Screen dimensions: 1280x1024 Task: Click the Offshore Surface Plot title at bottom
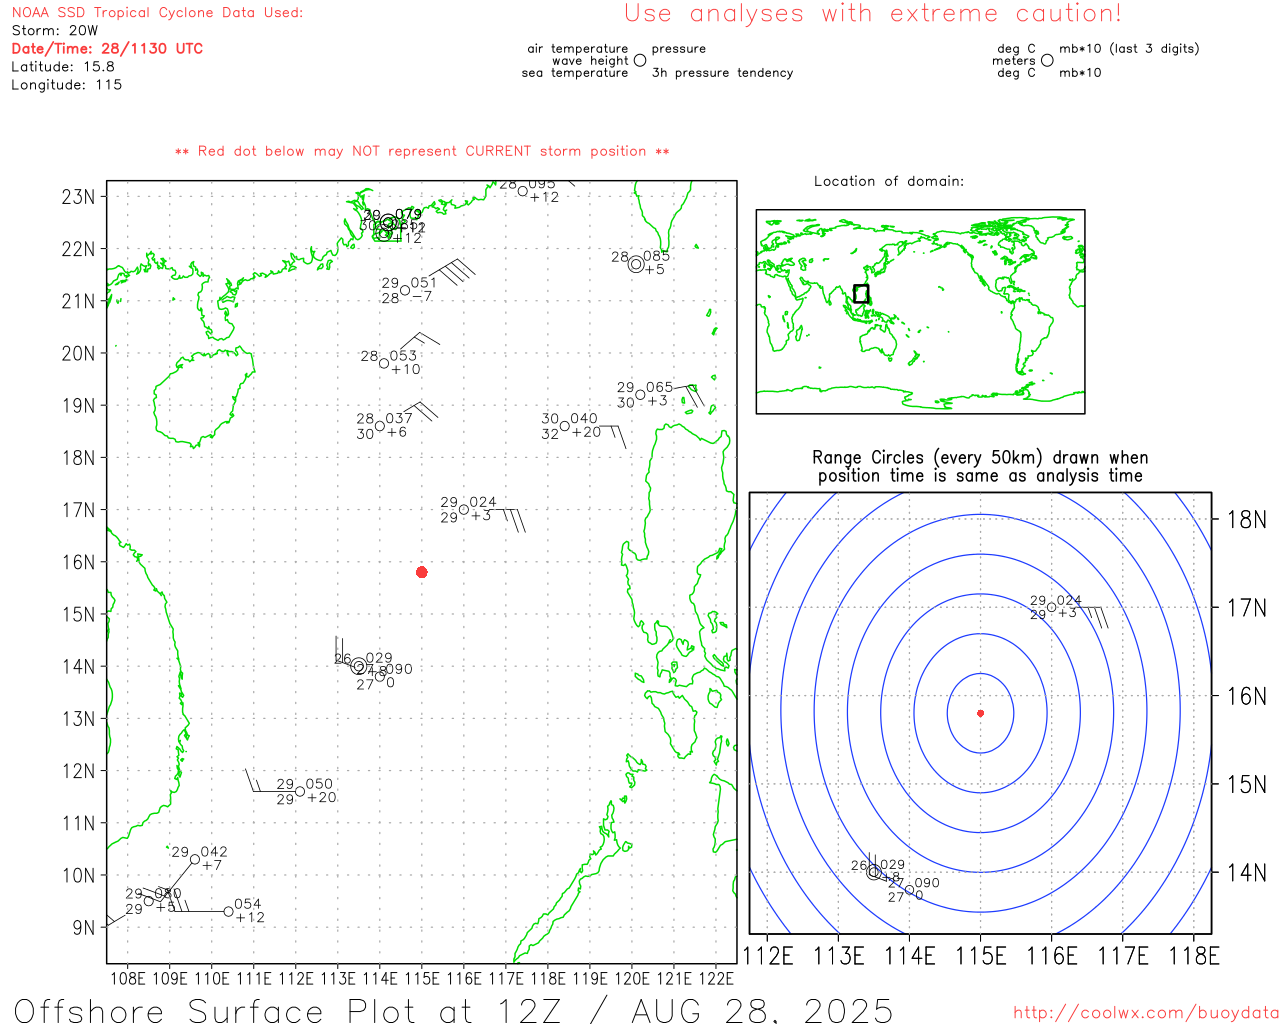(x=453, y=1010)
